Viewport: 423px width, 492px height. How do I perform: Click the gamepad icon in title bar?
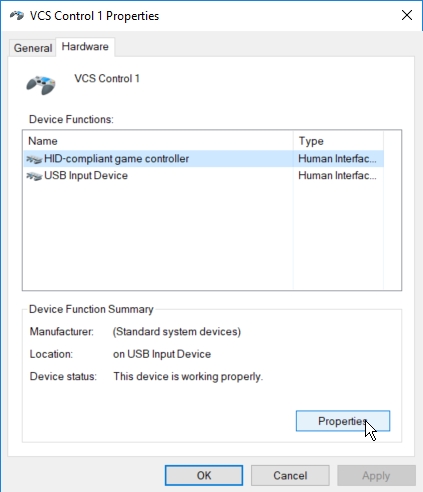[17, 15]
